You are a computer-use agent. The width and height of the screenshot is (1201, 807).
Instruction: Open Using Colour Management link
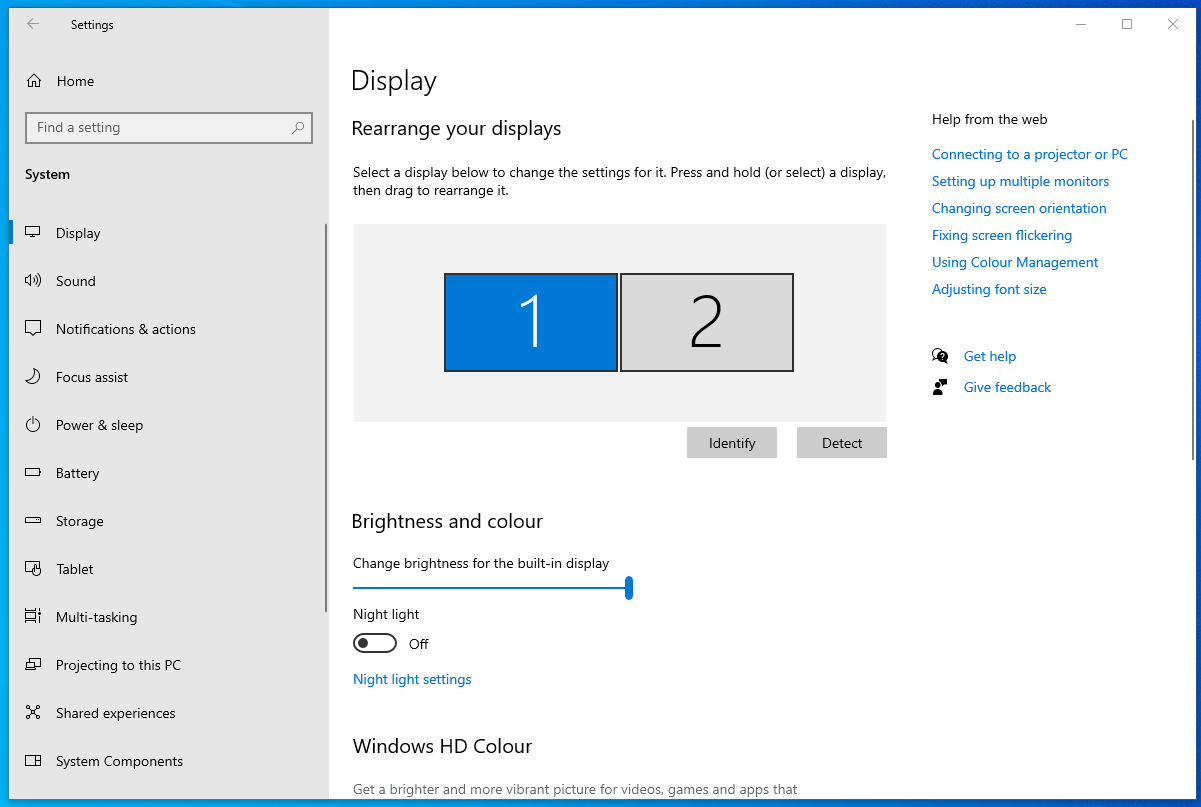click(x=1015, y=262)
